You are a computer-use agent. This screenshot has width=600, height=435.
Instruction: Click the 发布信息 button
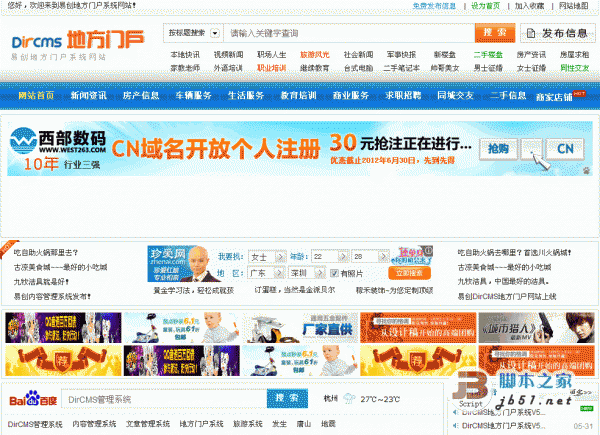pos(558,33)
